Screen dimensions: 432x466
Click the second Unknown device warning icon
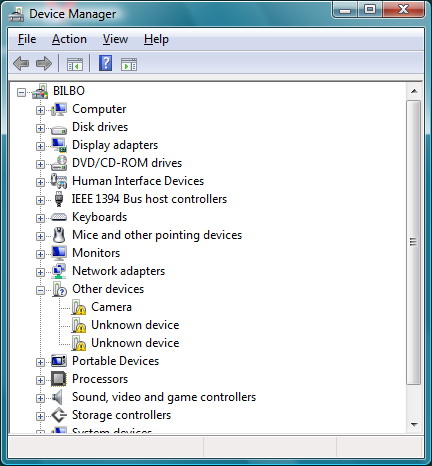tap(78, 343)
